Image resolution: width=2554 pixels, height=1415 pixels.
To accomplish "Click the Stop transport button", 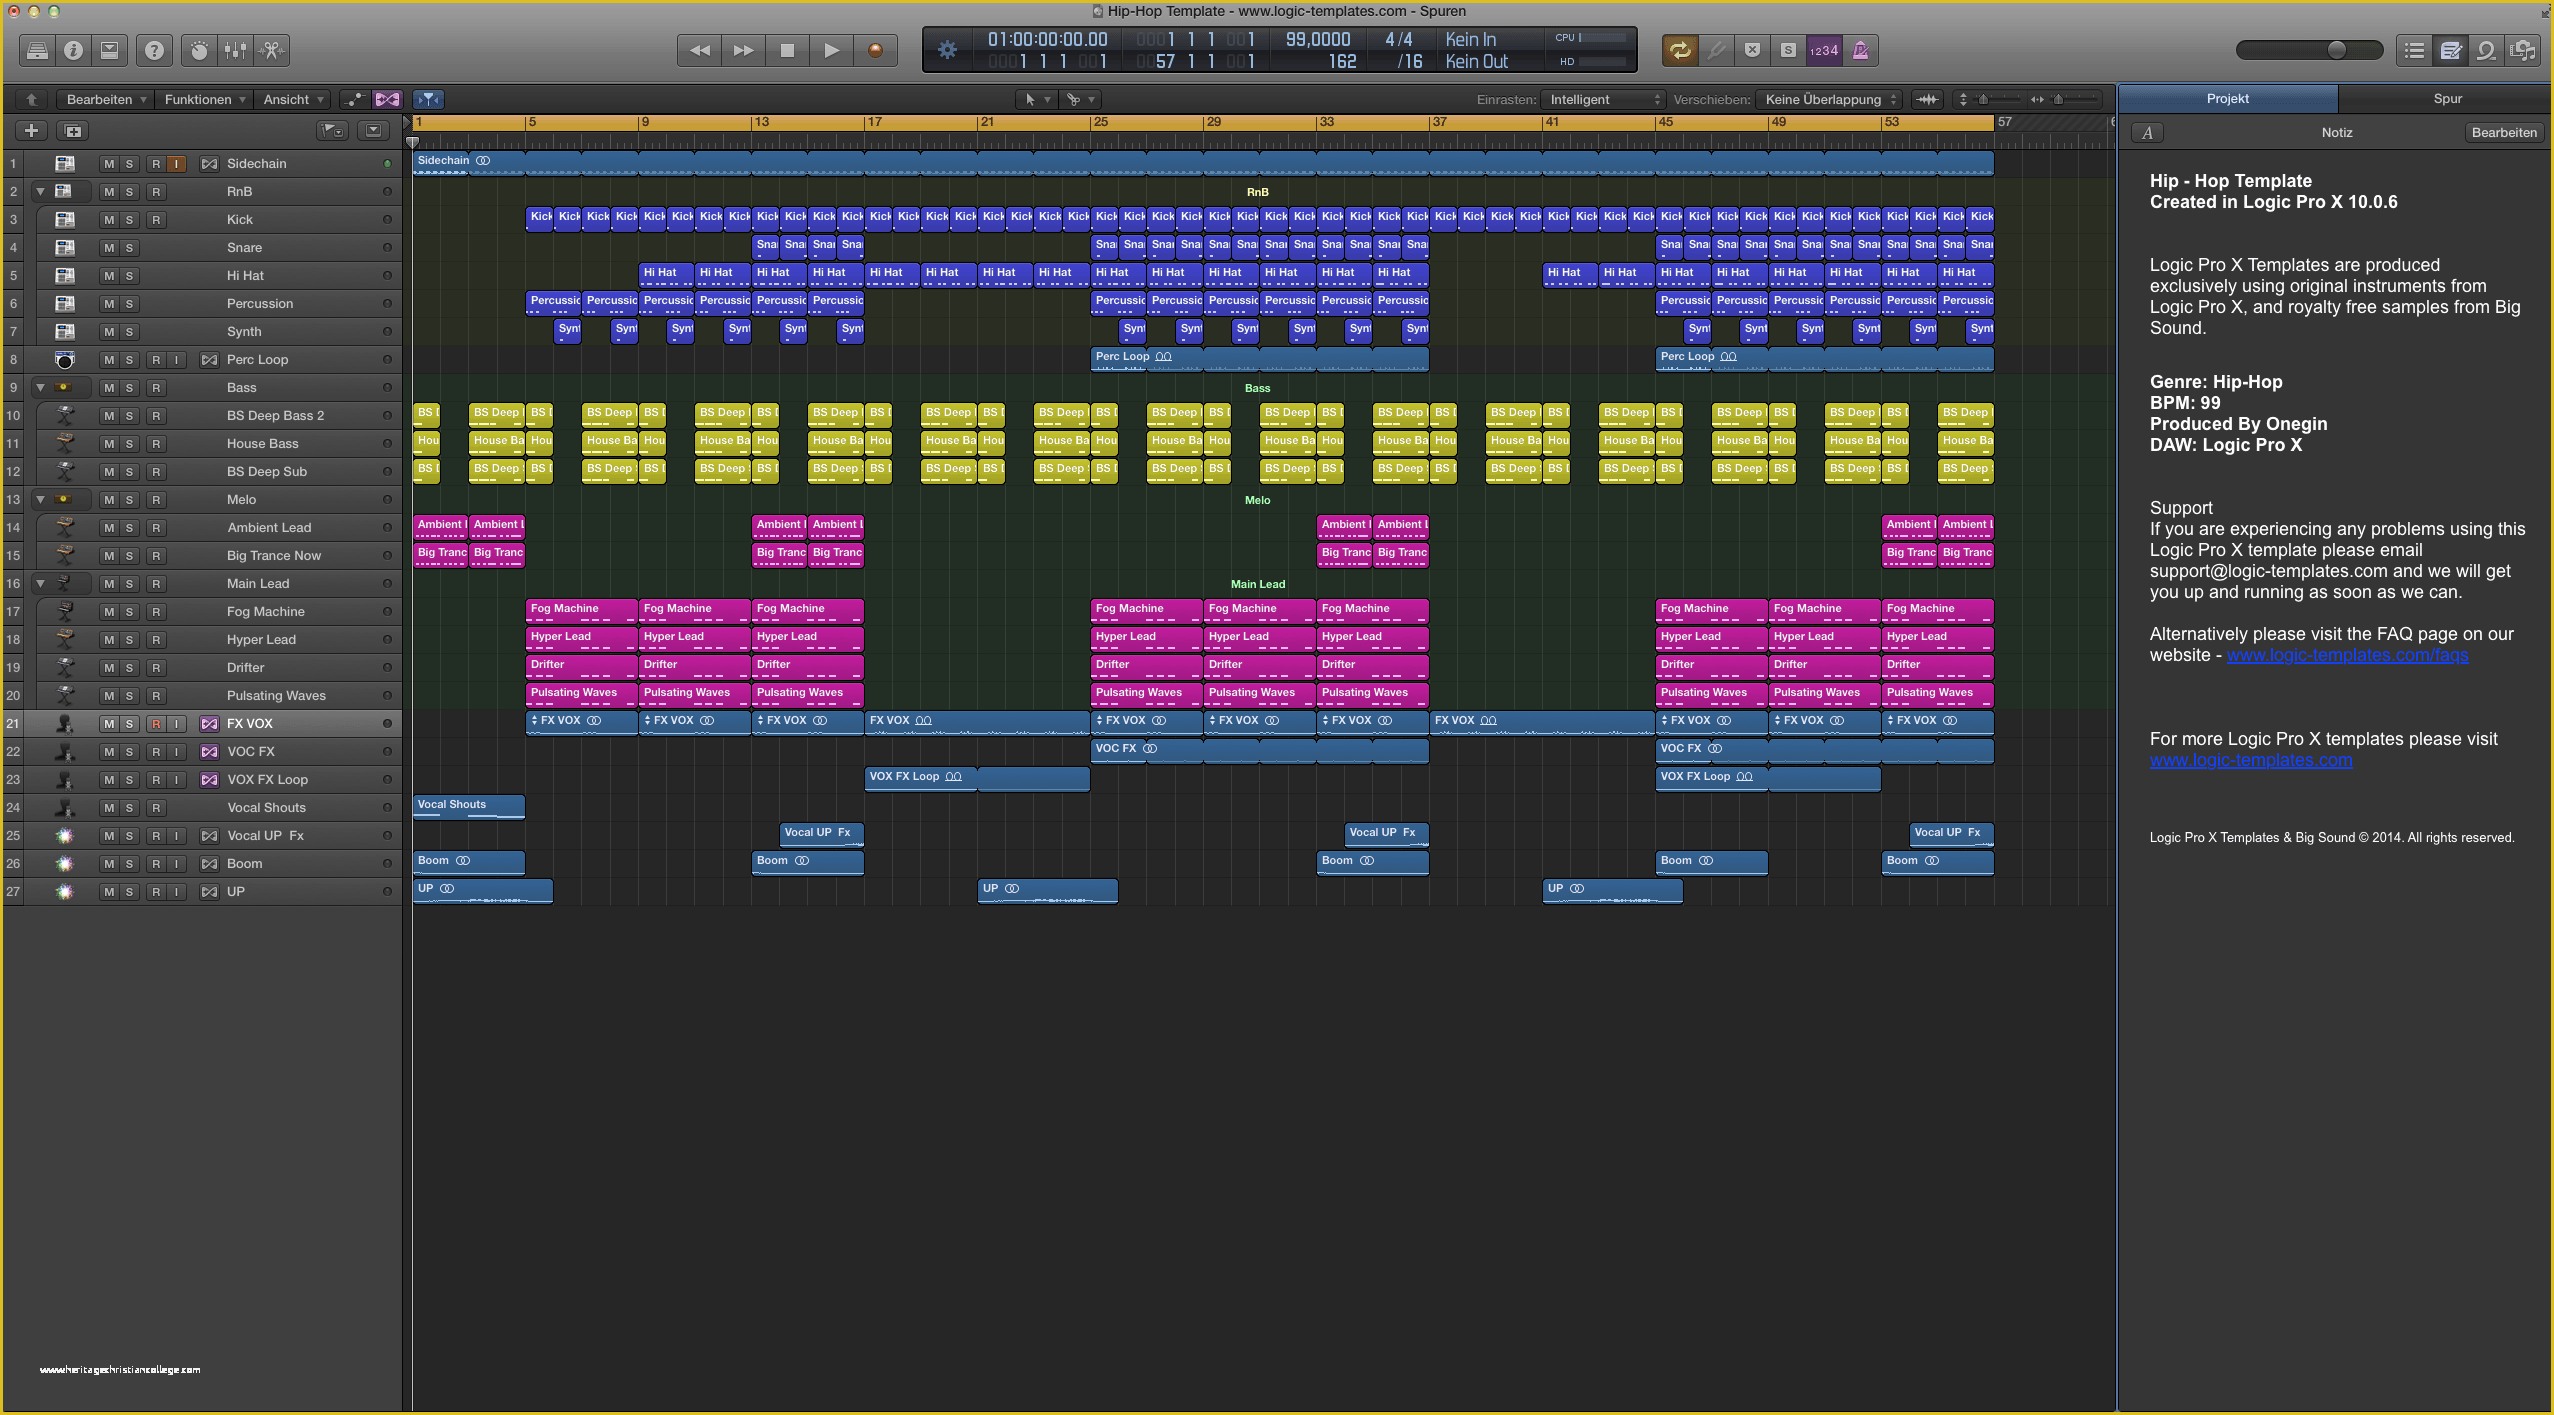I will click(x=787, y=50).
